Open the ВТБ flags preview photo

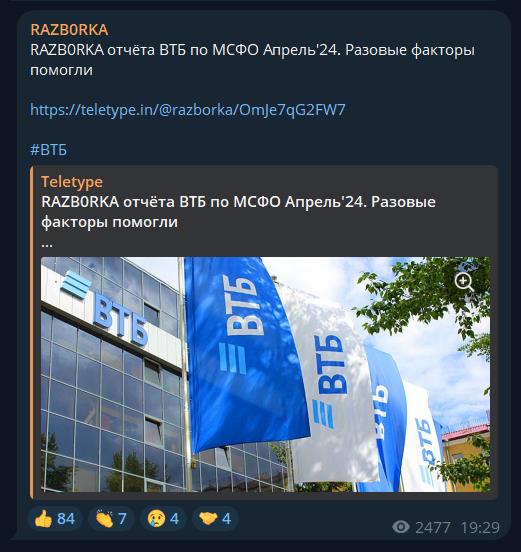265,374
